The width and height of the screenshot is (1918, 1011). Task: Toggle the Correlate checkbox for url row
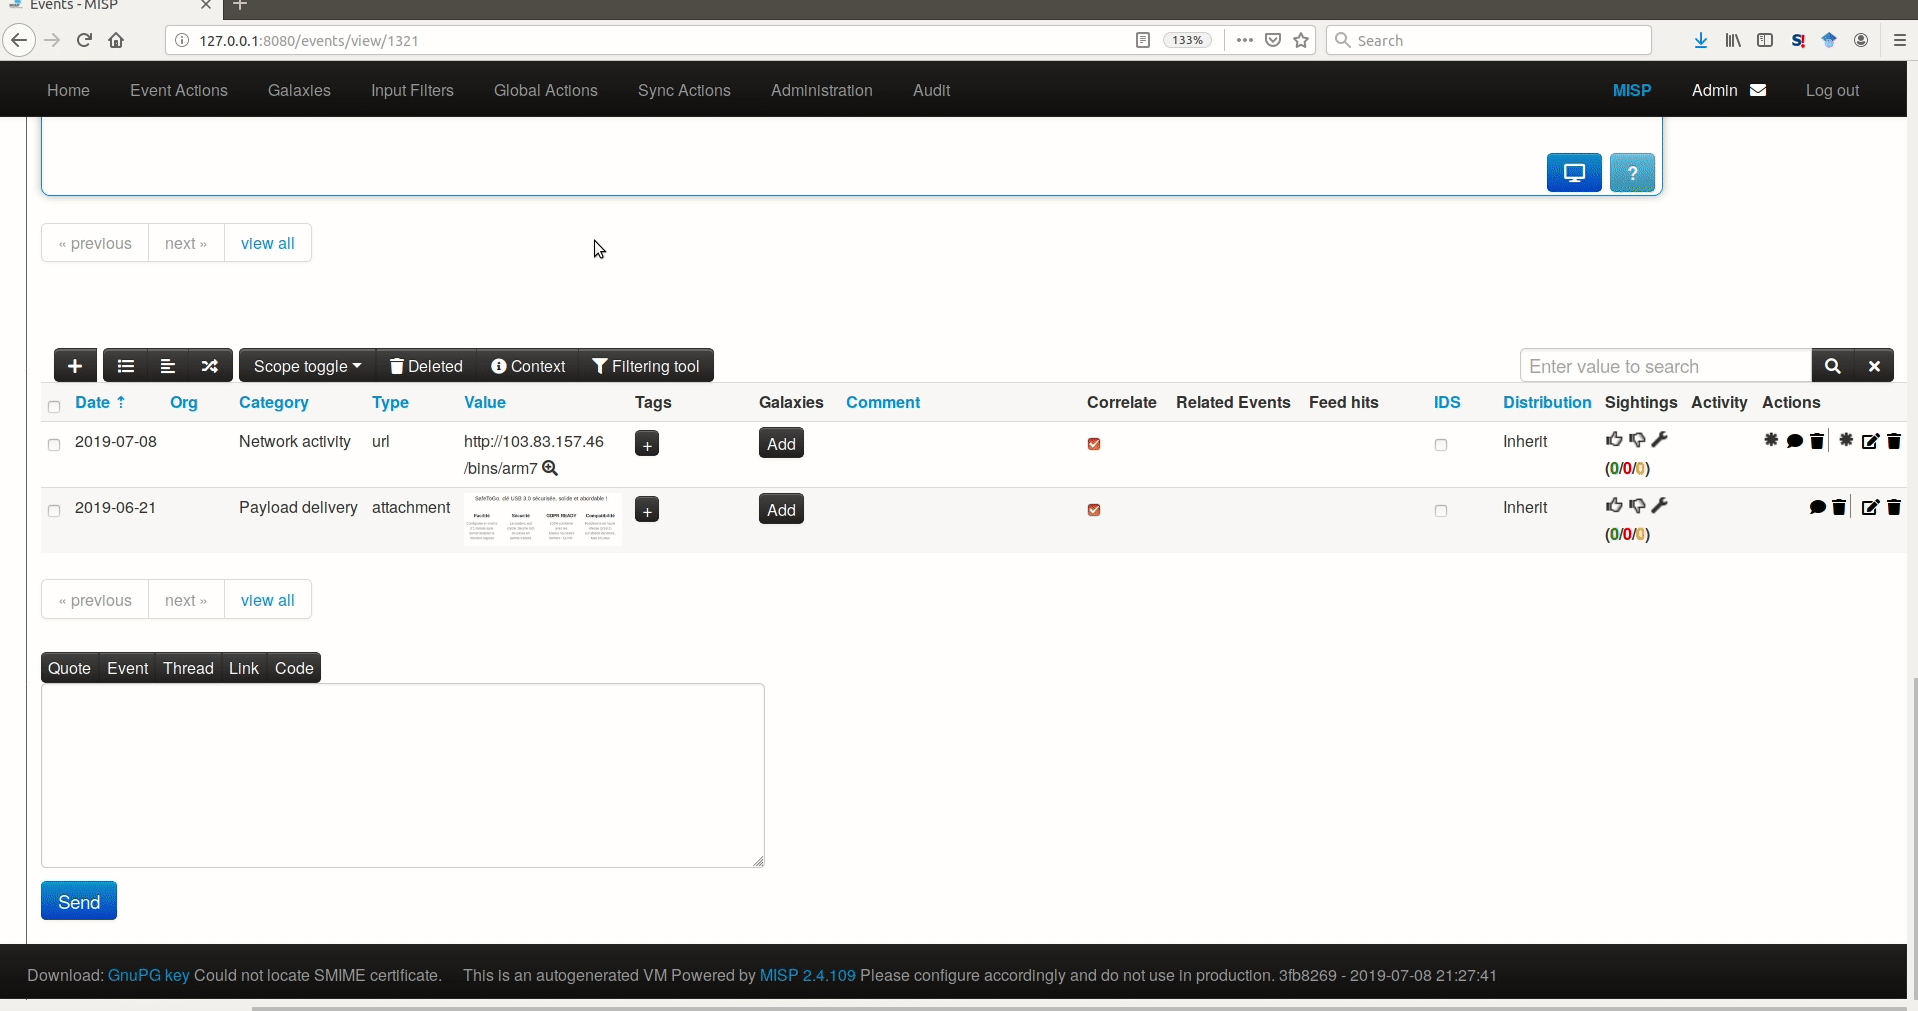pos(1094,444)
